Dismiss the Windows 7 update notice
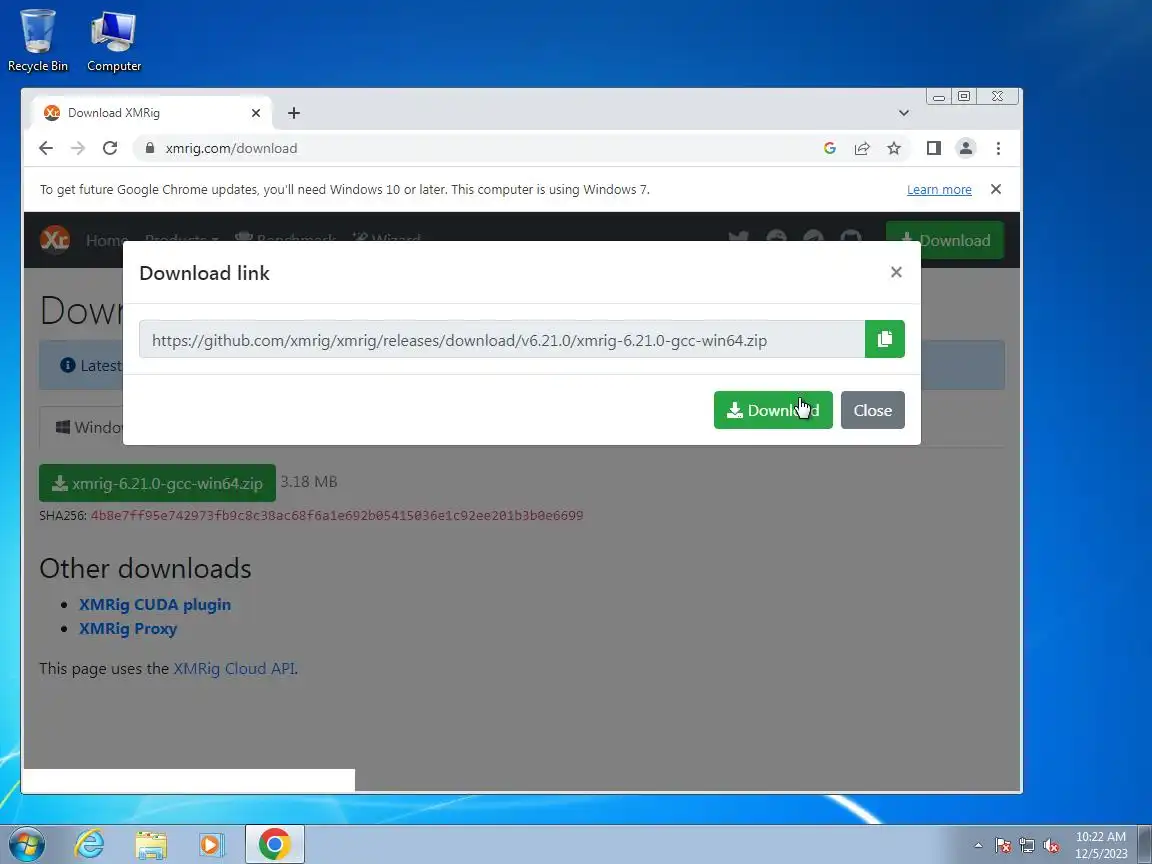Viewport: 1152px width, 864px height. pos(996,189)
